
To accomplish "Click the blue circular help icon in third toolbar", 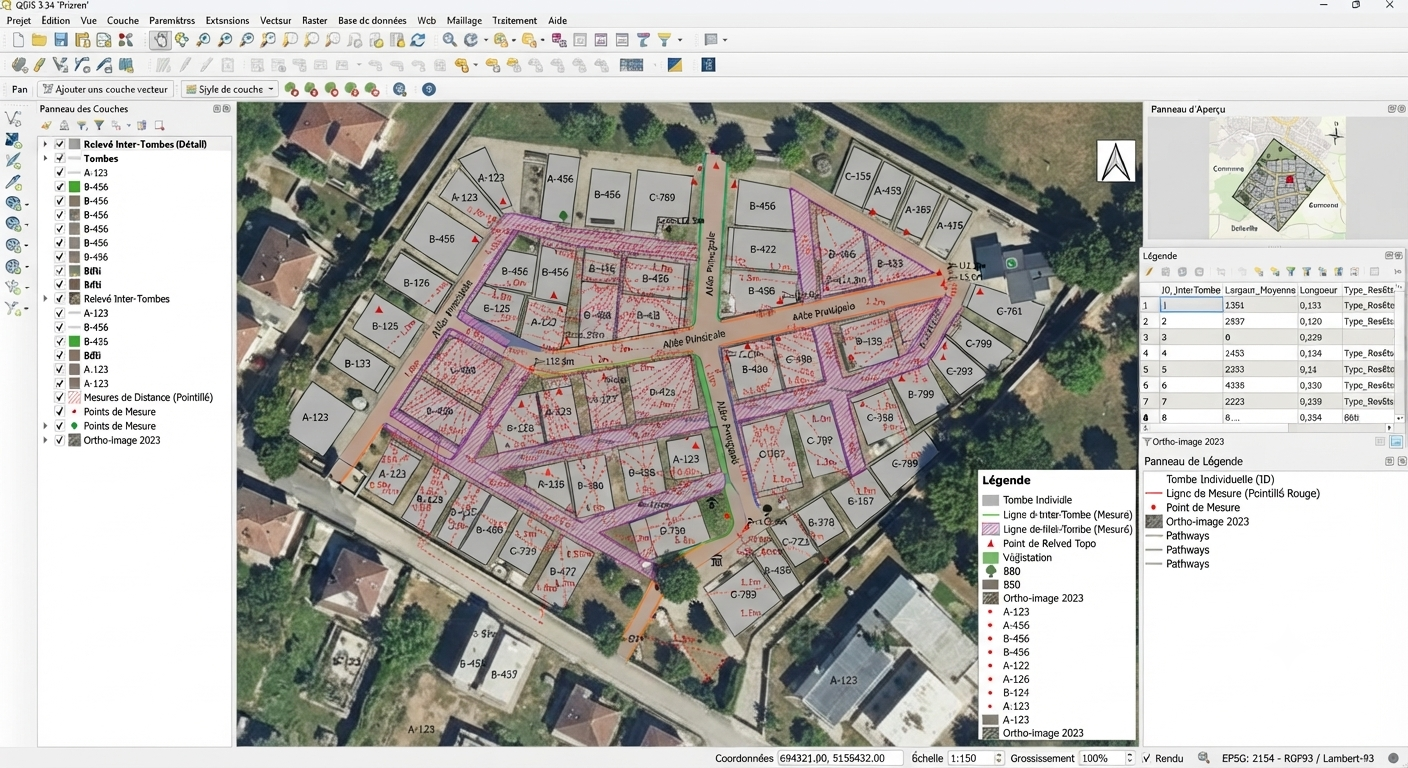I will tap(429, 89).
